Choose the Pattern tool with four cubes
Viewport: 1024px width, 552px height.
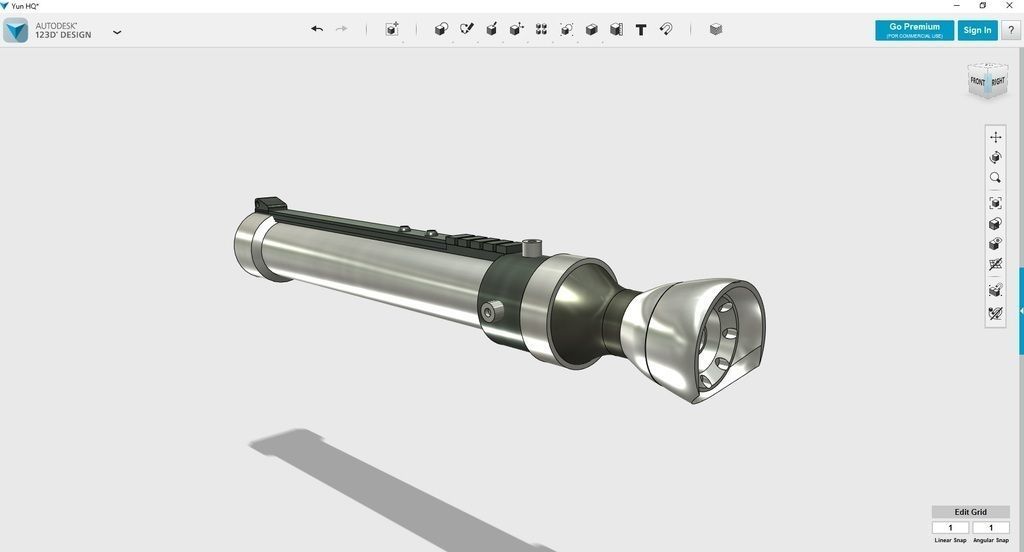[541, 29]
